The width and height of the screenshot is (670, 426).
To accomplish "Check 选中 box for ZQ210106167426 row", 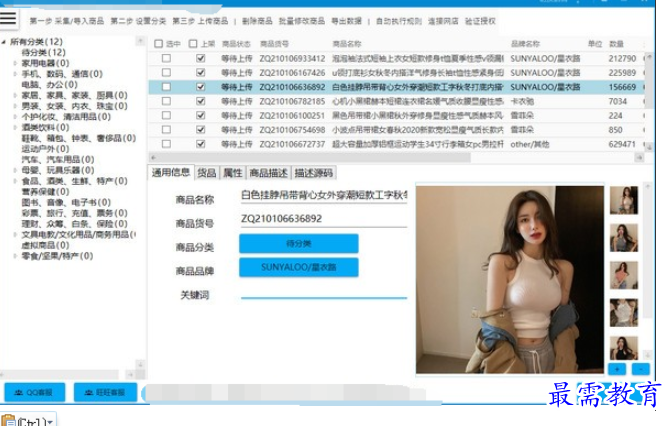I will coord(166,72).
